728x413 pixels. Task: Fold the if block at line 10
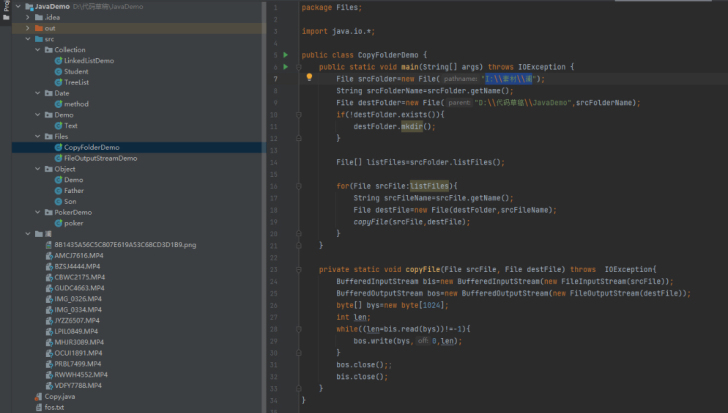tap(299, 115)
